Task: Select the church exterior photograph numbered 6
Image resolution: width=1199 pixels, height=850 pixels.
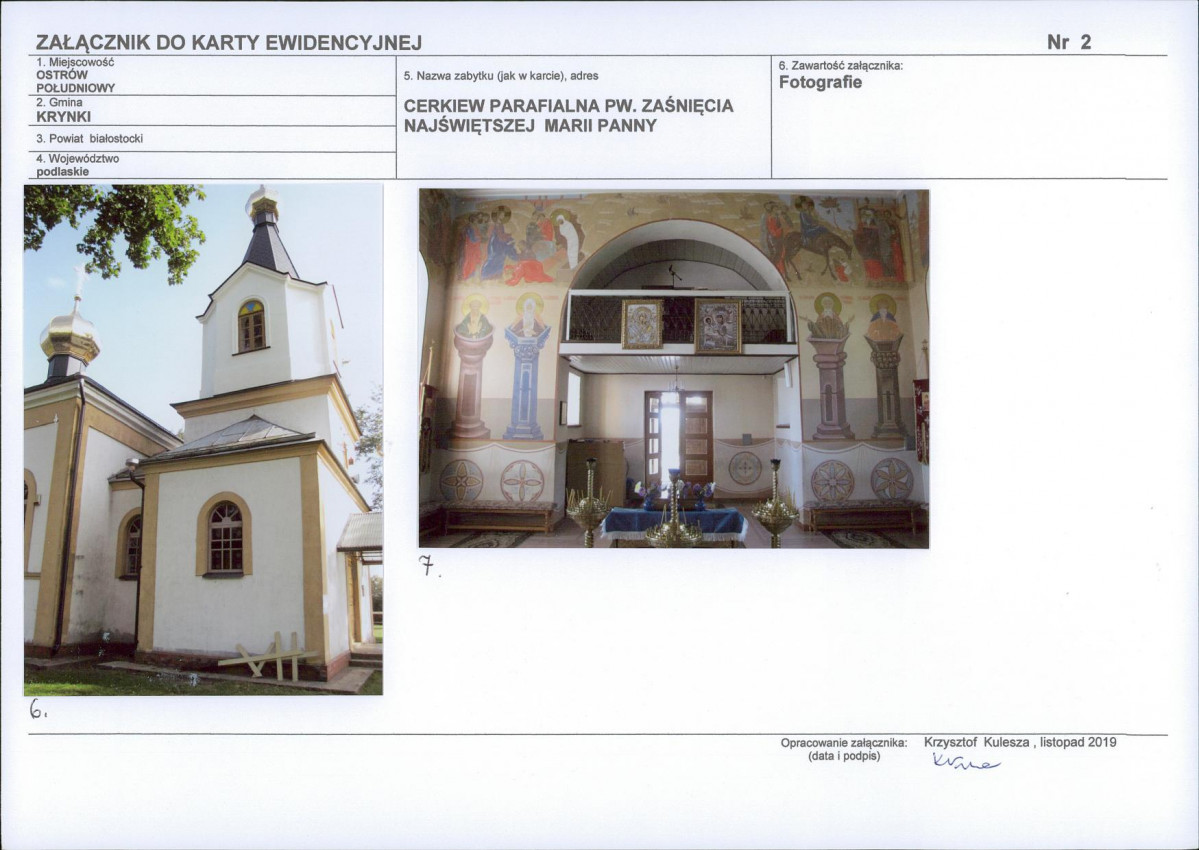Action: [203, 440]
